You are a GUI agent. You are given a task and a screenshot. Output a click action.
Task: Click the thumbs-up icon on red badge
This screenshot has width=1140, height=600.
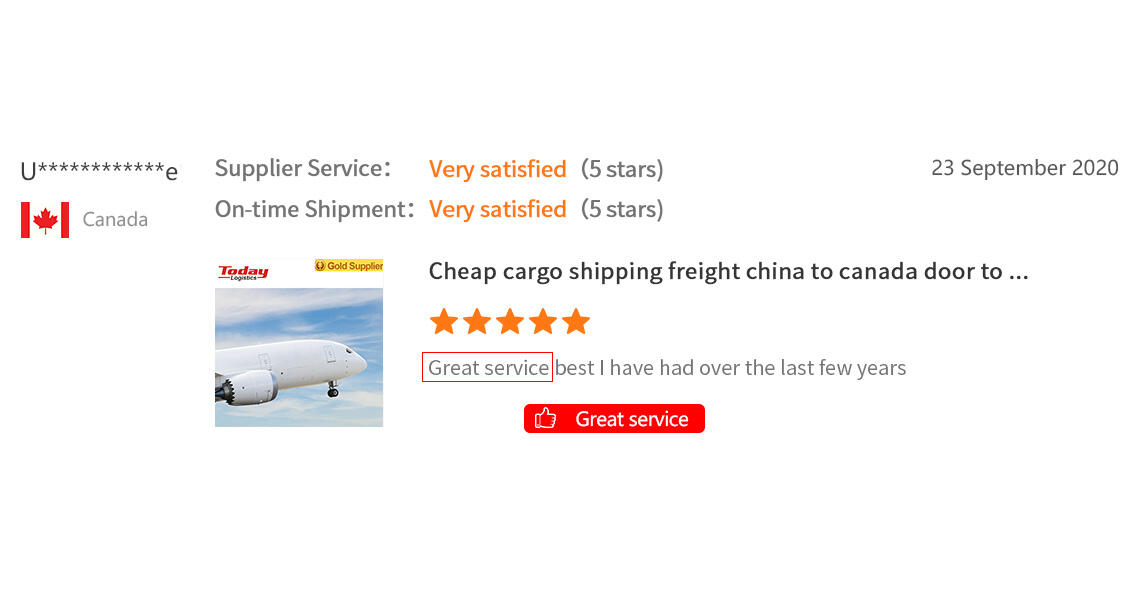[x=545, y=419]
